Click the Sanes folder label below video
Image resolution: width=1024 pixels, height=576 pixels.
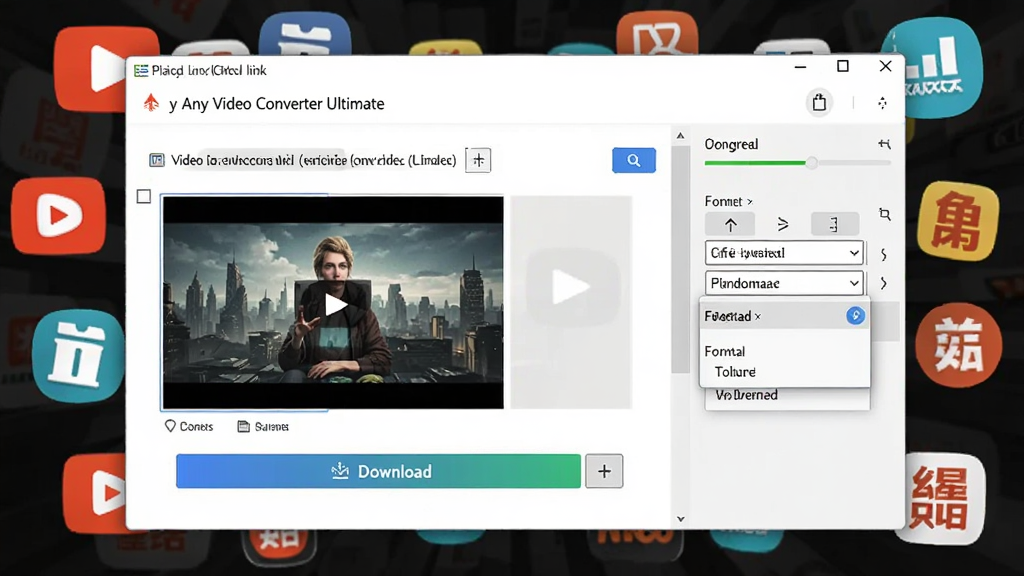tap(263, 426)
